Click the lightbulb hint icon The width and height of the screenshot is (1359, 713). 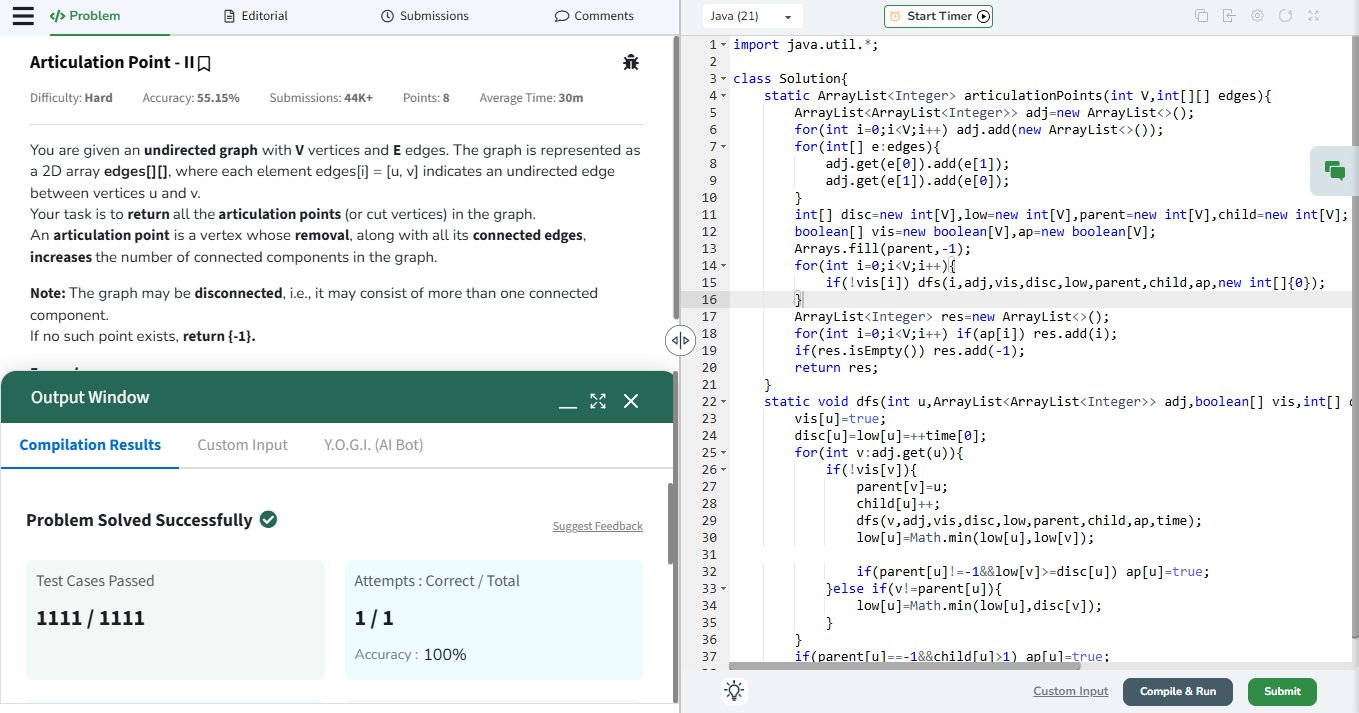click(x=735, y=691)
